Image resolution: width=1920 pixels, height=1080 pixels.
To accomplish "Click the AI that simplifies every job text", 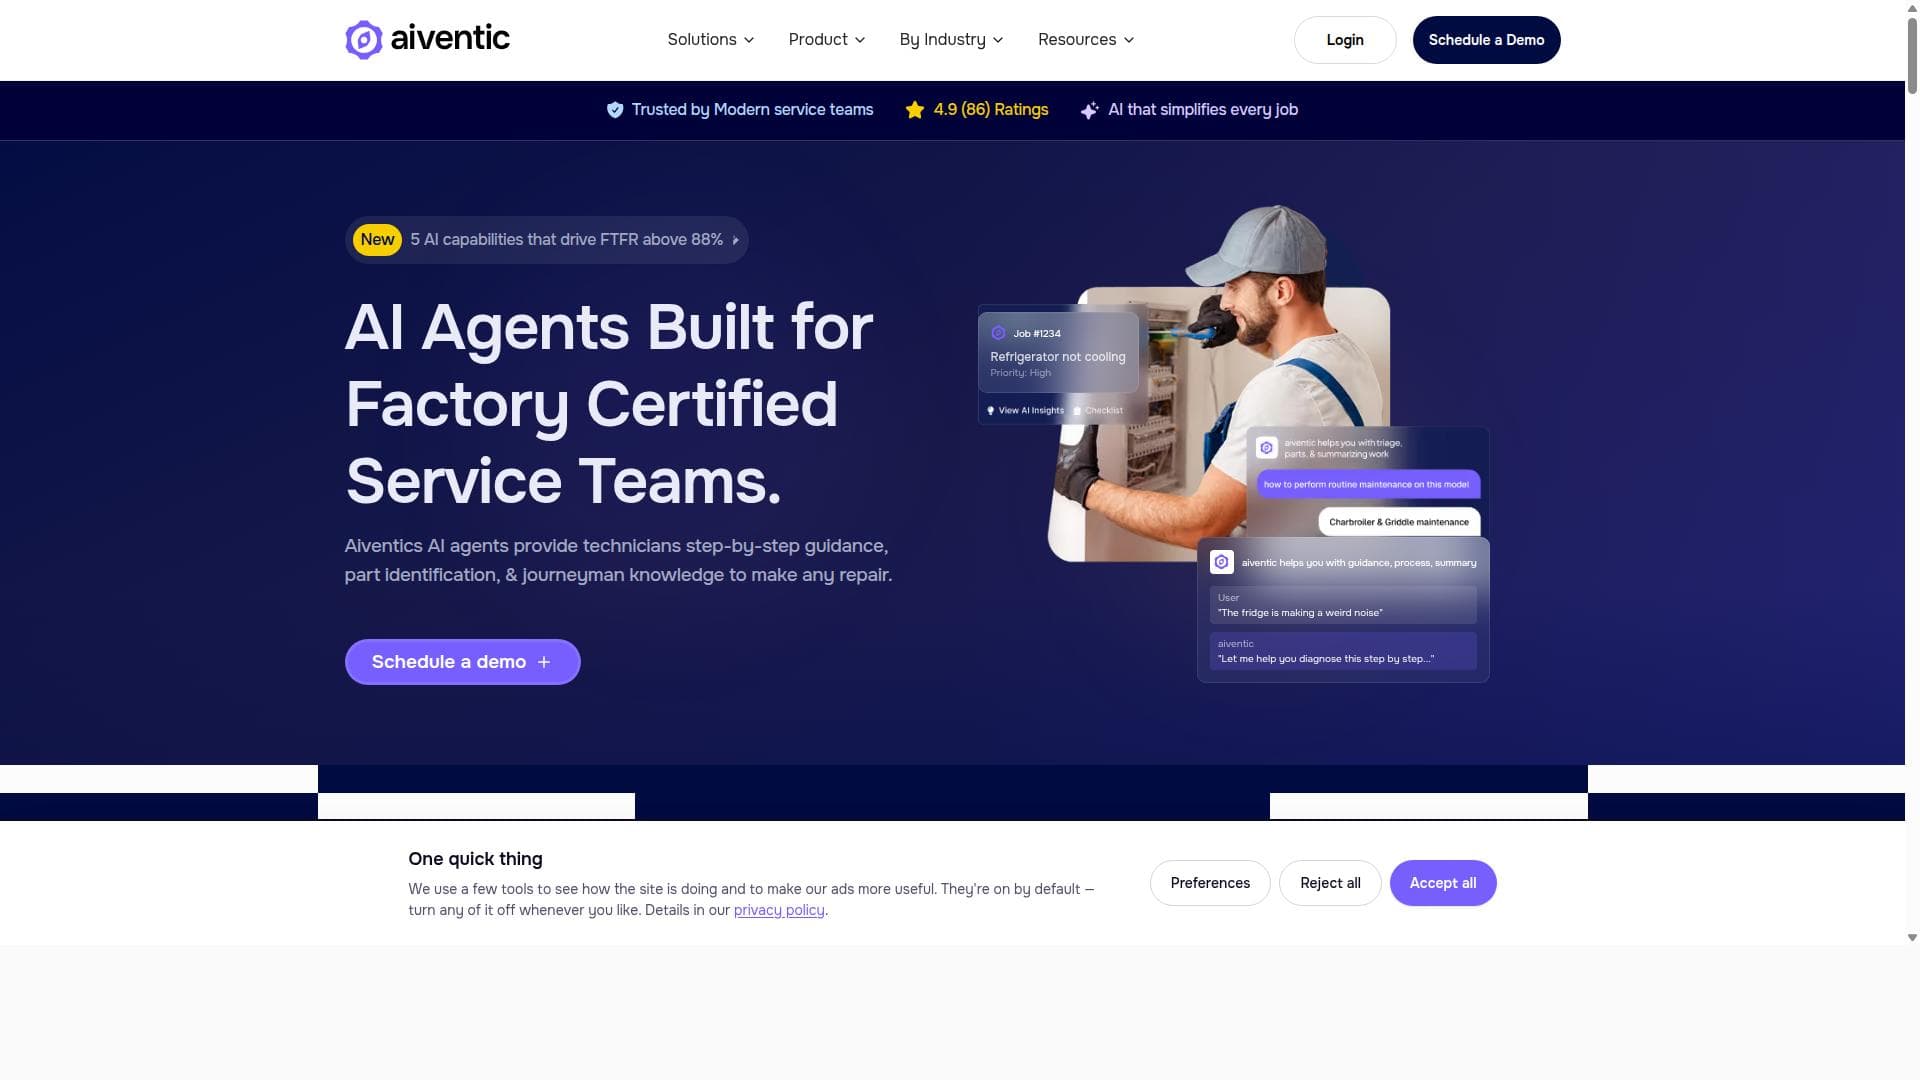I will pyautogui.click(x=1203, y=110).
